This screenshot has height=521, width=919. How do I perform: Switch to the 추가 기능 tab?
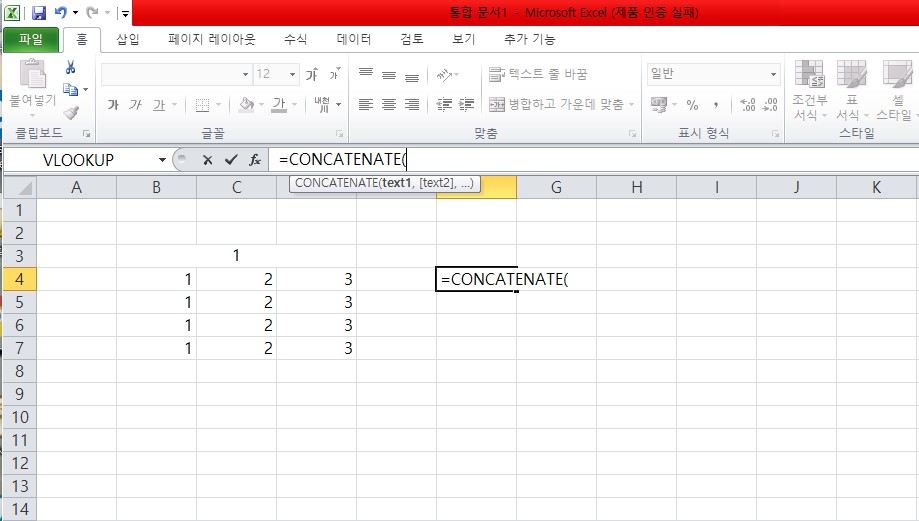pos(529,39)
